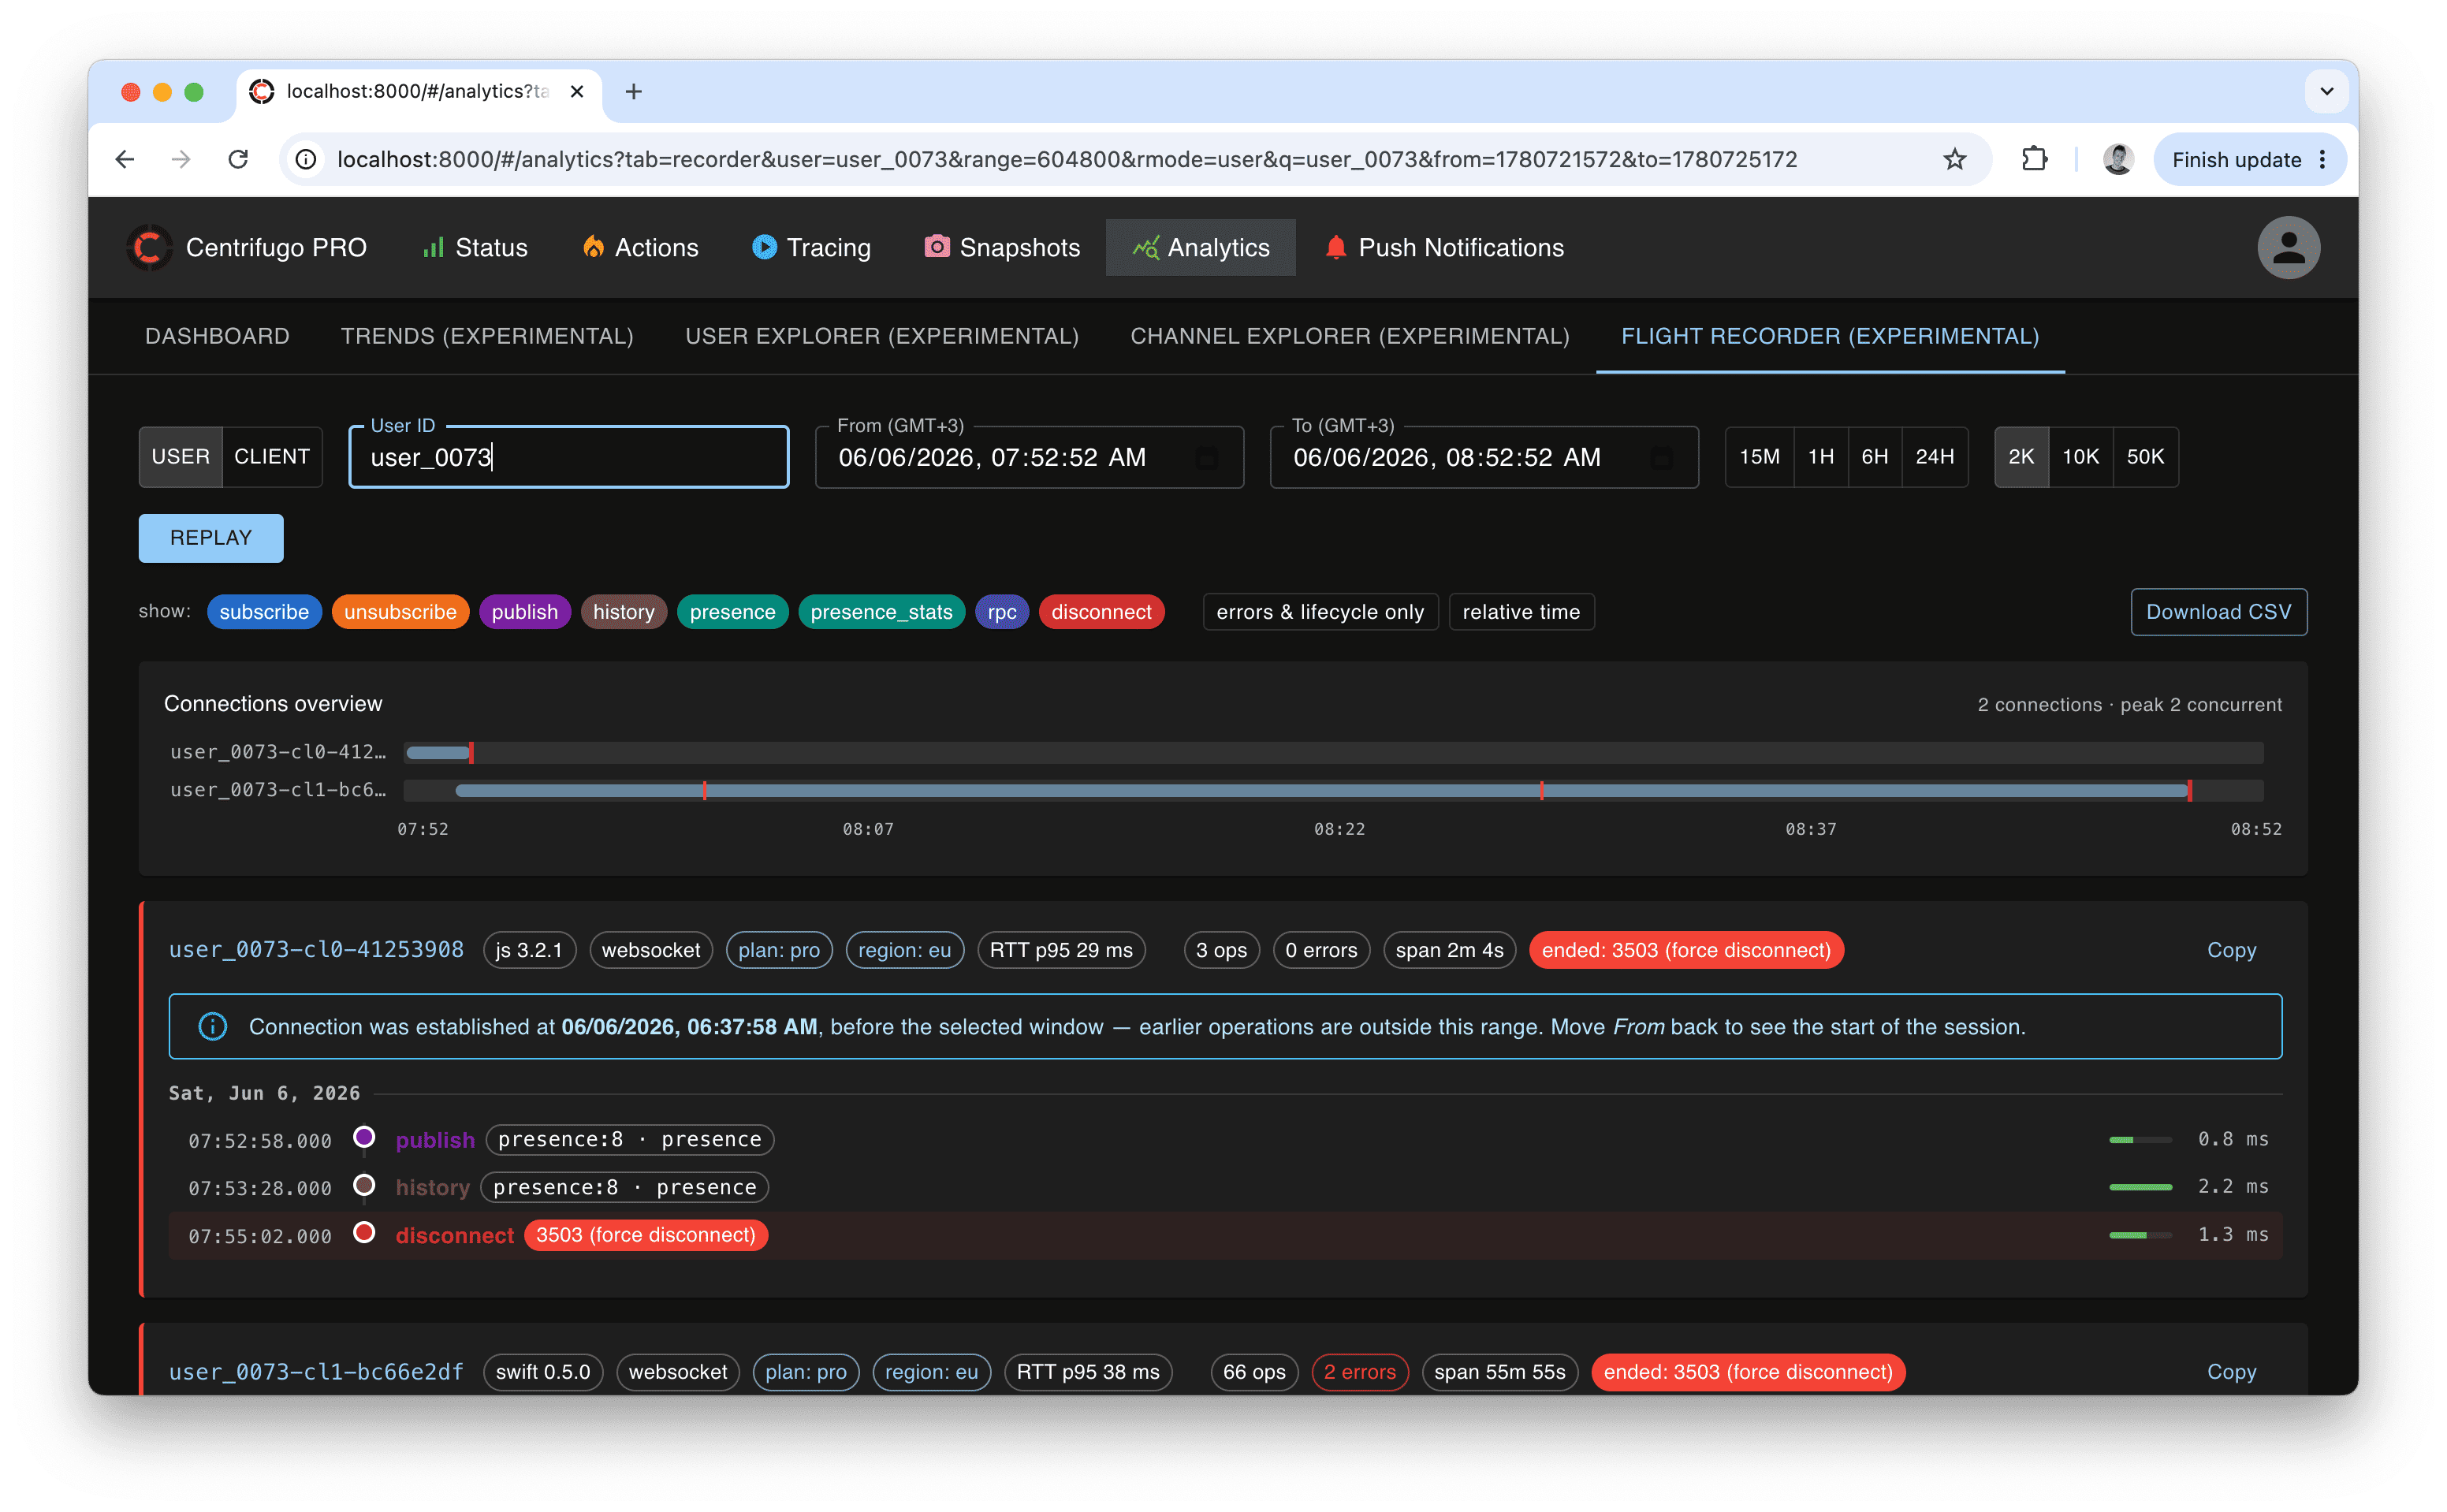This screenshot has width=2447, height=1512.
Task: Select the 2K event limit
Action: pyautogui.click(x=2021, y=457)
